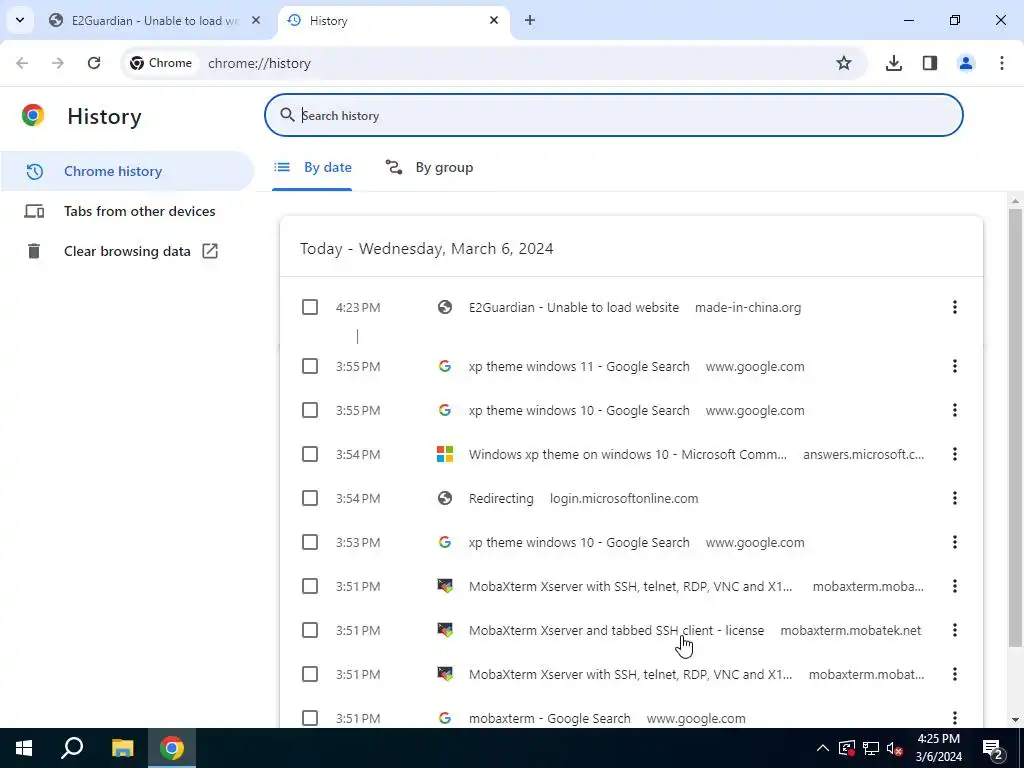Open the Downloads icon in toolbar
Screen dimensions: 1024x768
893,63
